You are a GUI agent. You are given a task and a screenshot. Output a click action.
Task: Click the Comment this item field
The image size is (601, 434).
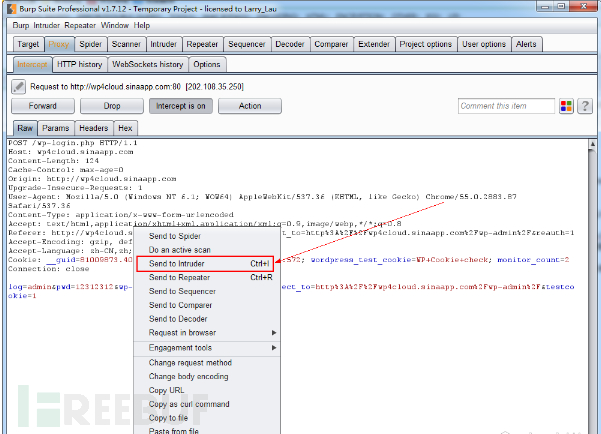click(x=506, y=106)
